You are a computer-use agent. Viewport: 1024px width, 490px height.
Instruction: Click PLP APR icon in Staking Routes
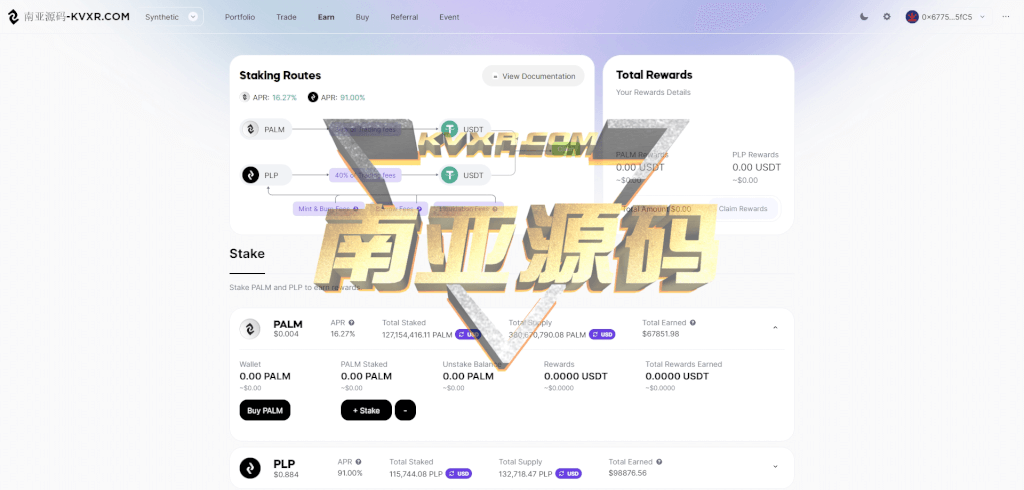(313, 97)
